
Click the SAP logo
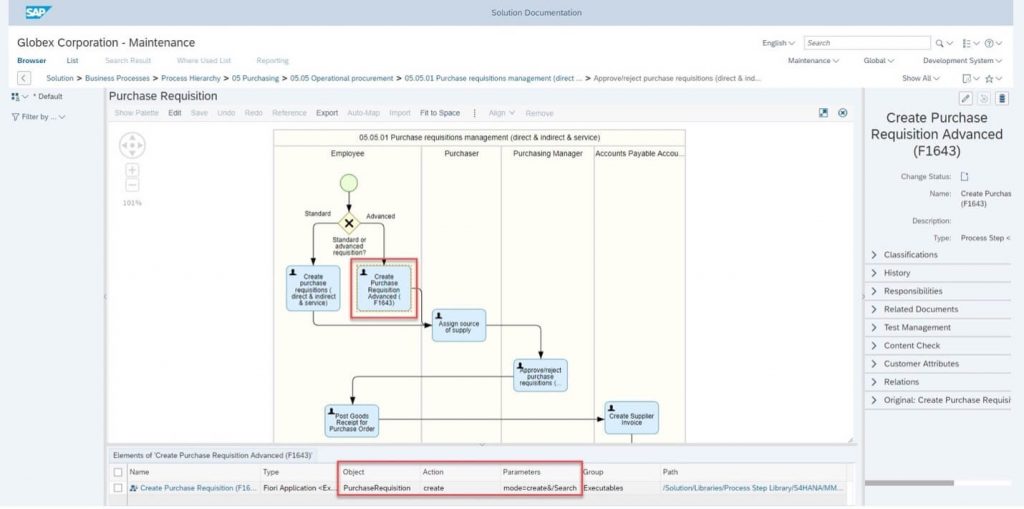tap(38, 12)
